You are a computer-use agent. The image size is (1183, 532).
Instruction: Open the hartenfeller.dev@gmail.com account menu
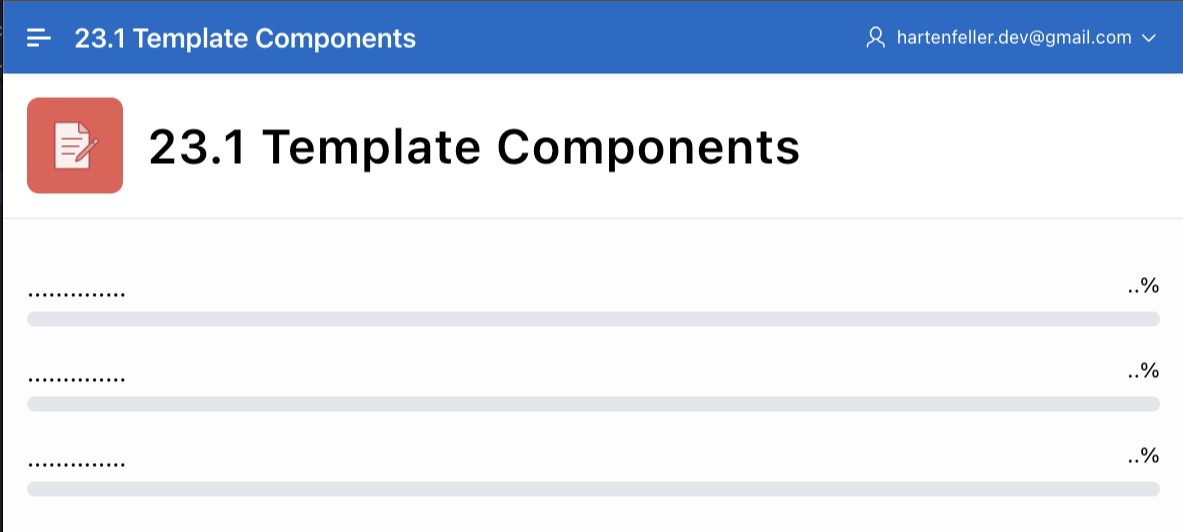1014,38
